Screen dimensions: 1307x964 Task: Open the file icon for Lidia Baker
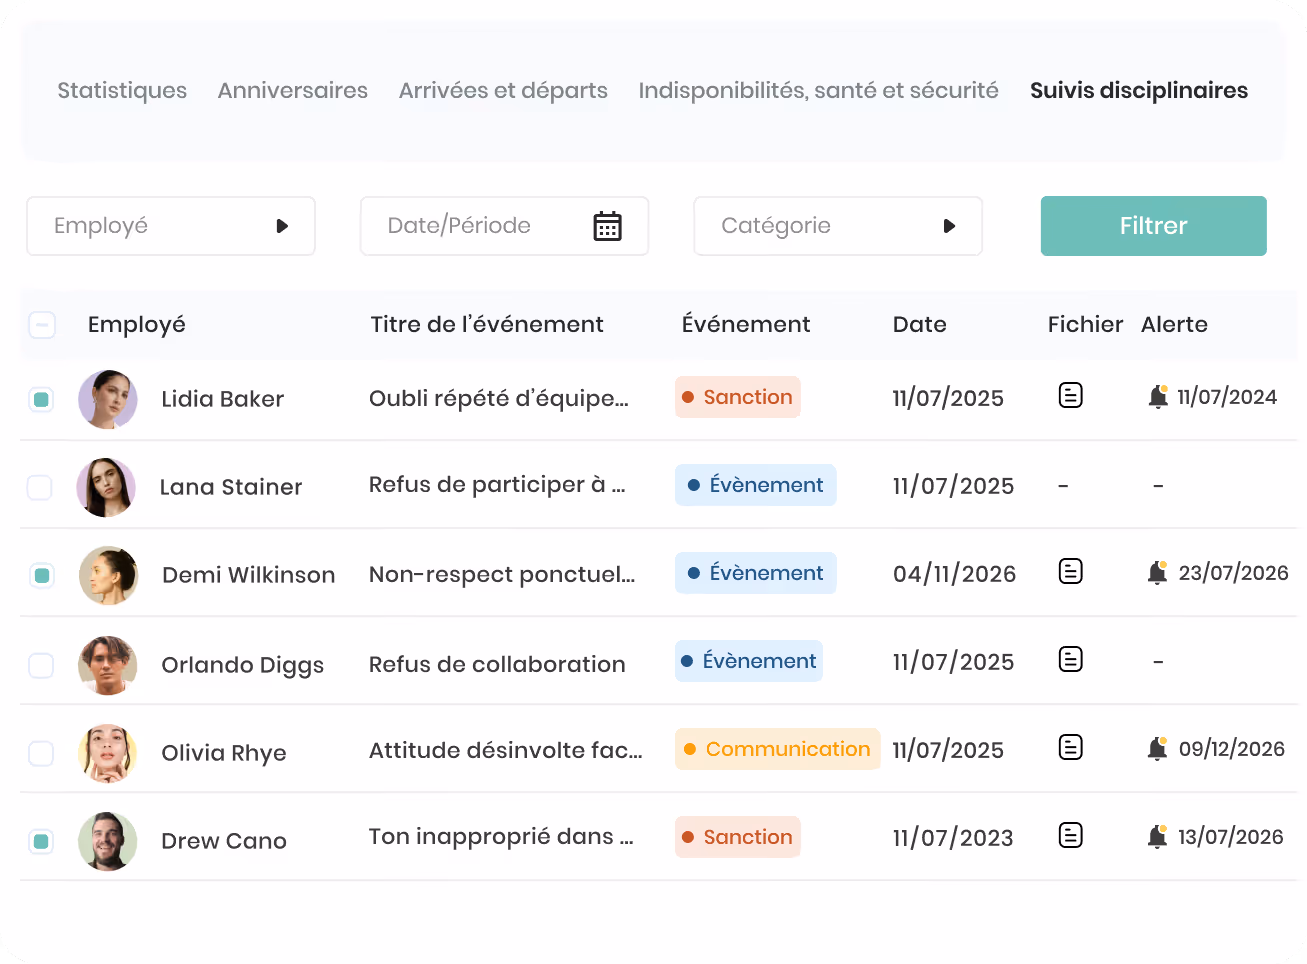pyautogui.click(x=1070, y=396)
